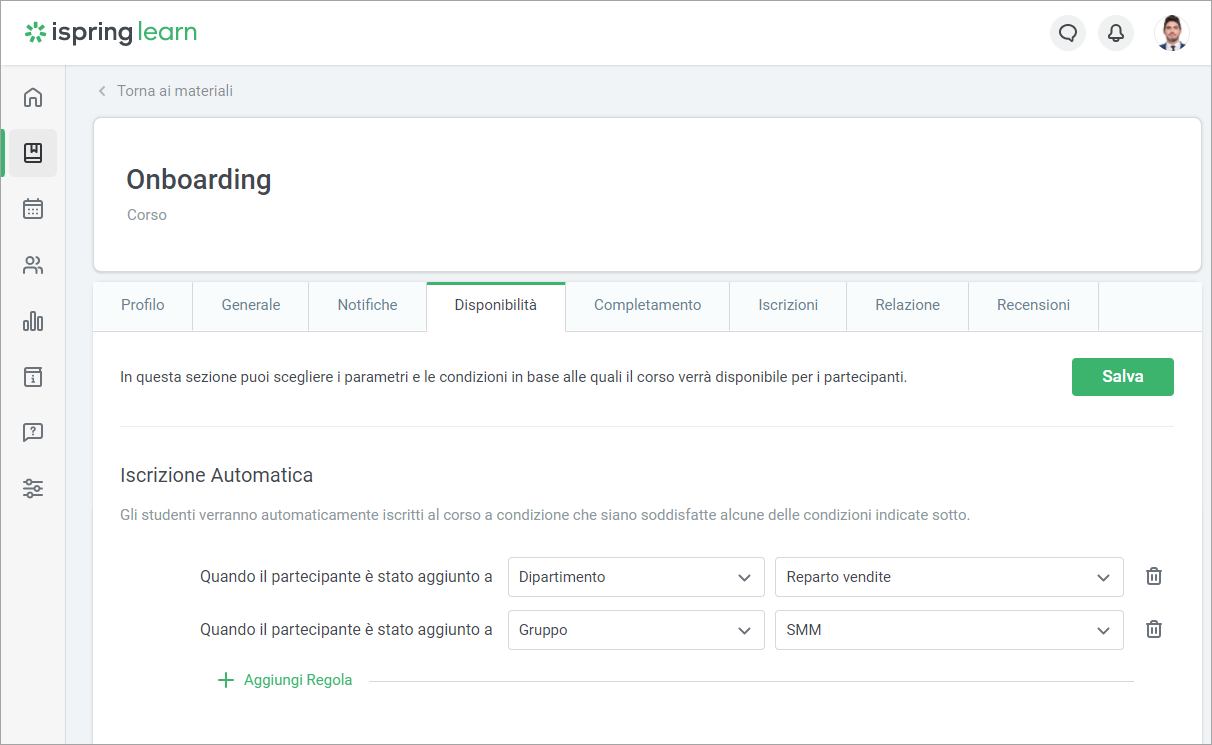Switch to the Notifiche tab
The height and width of the screenshot is (745, 1212).
click(367, 305)
